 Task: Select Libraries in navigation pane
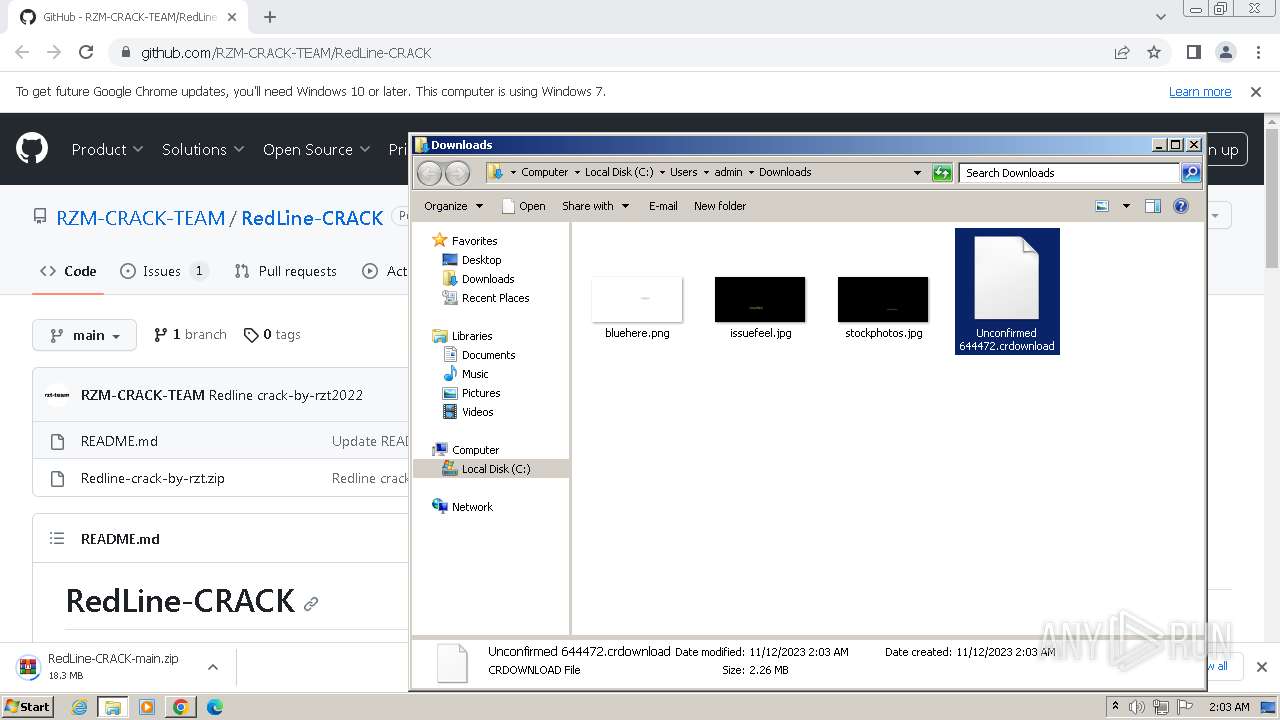click(463, 336)
